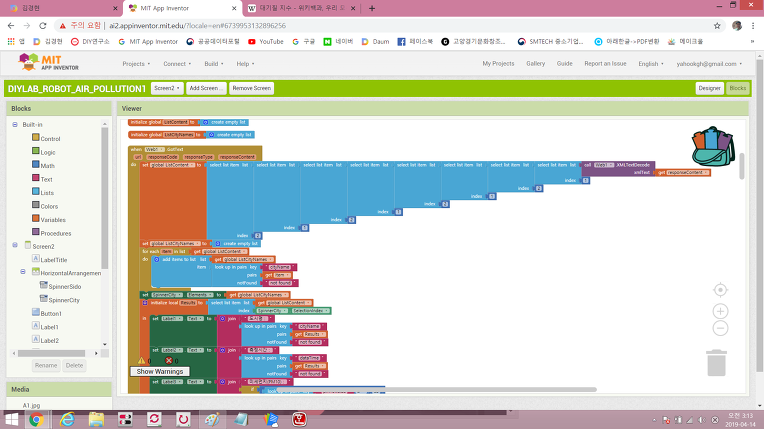Open the Connect dropdown menu
The image size is (764, 429).
[177, 64]
